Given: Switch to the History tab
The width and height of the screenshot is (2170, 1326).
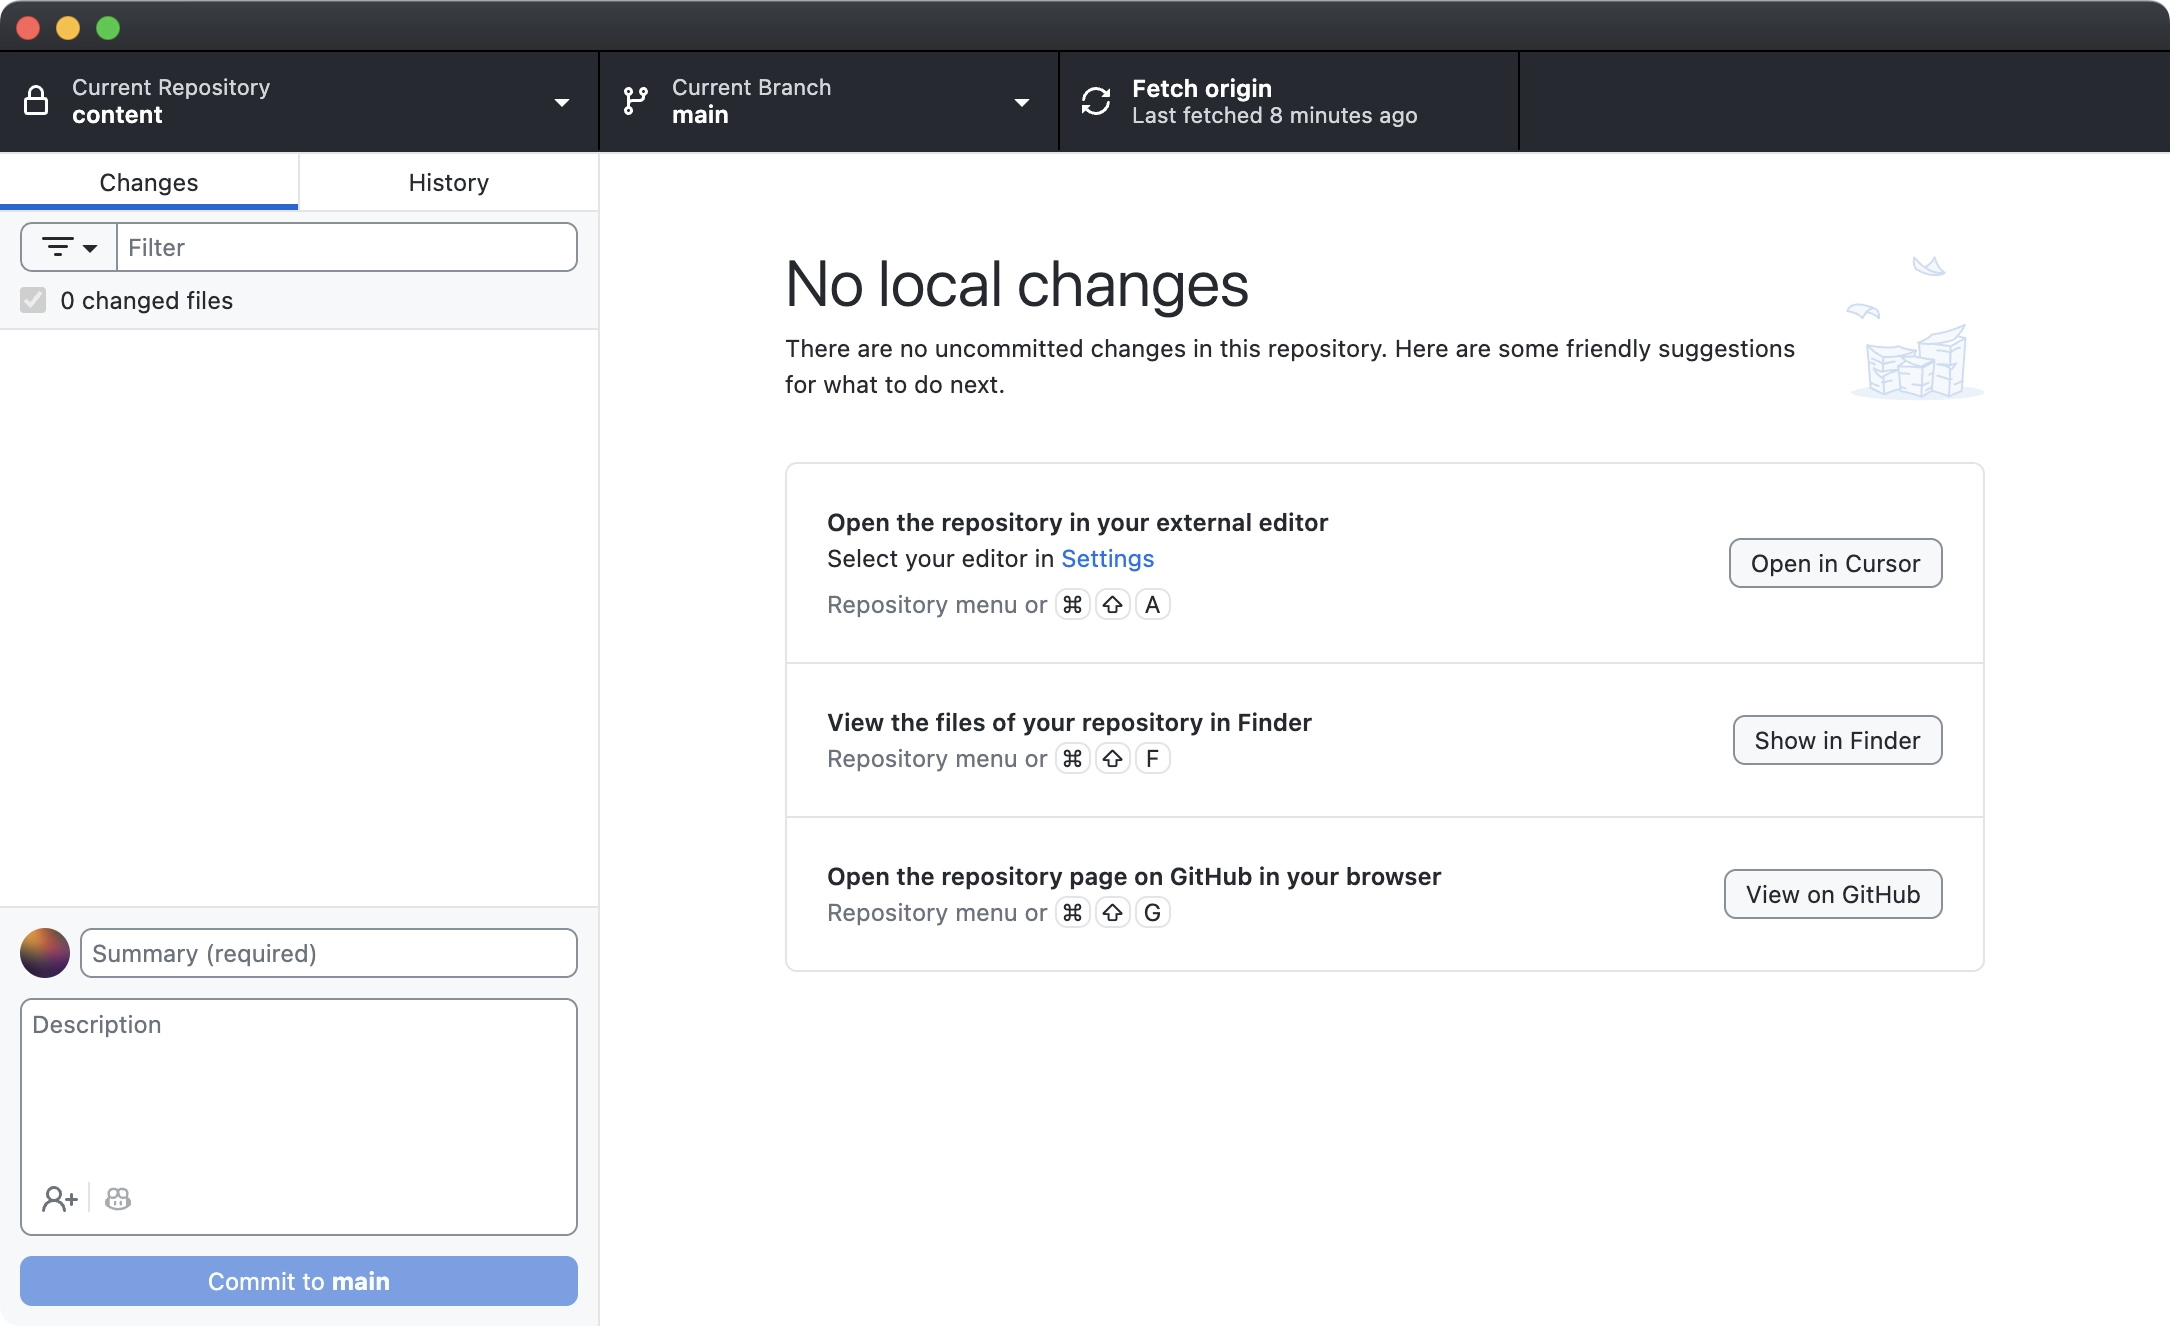Looking at the screenshot, I should (447, 182).
